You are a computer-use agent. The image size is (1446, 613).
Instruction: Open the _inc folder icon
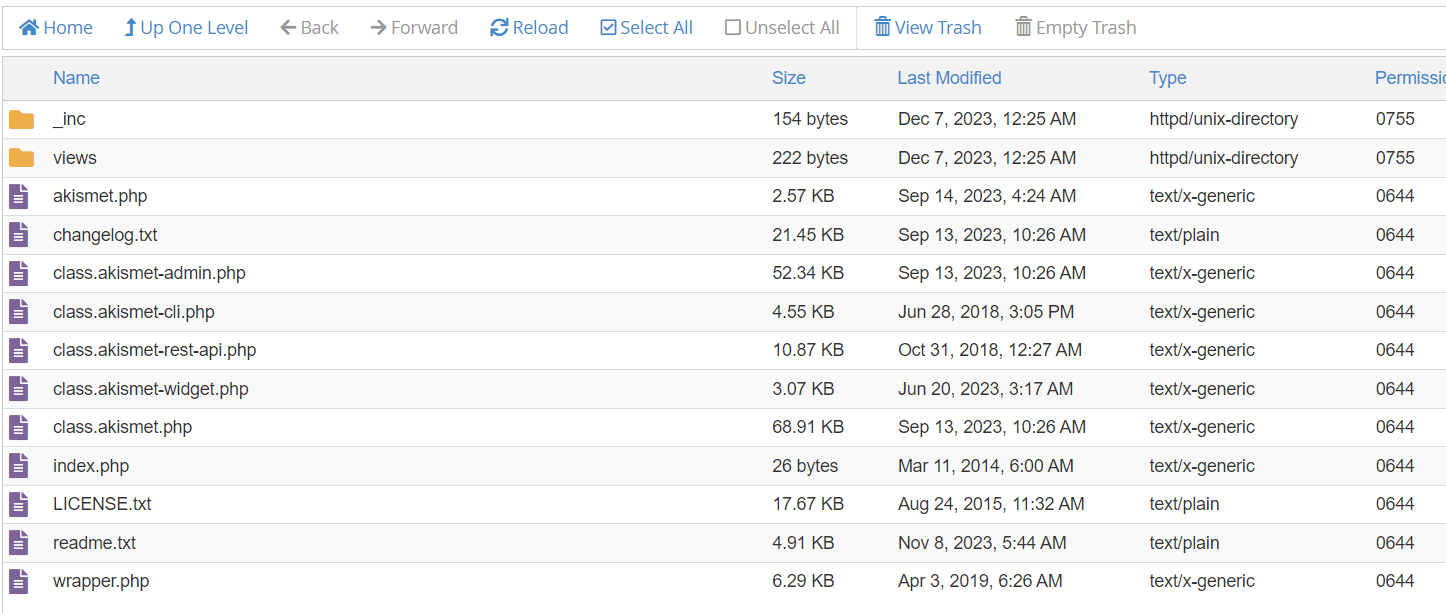(21, 118)
